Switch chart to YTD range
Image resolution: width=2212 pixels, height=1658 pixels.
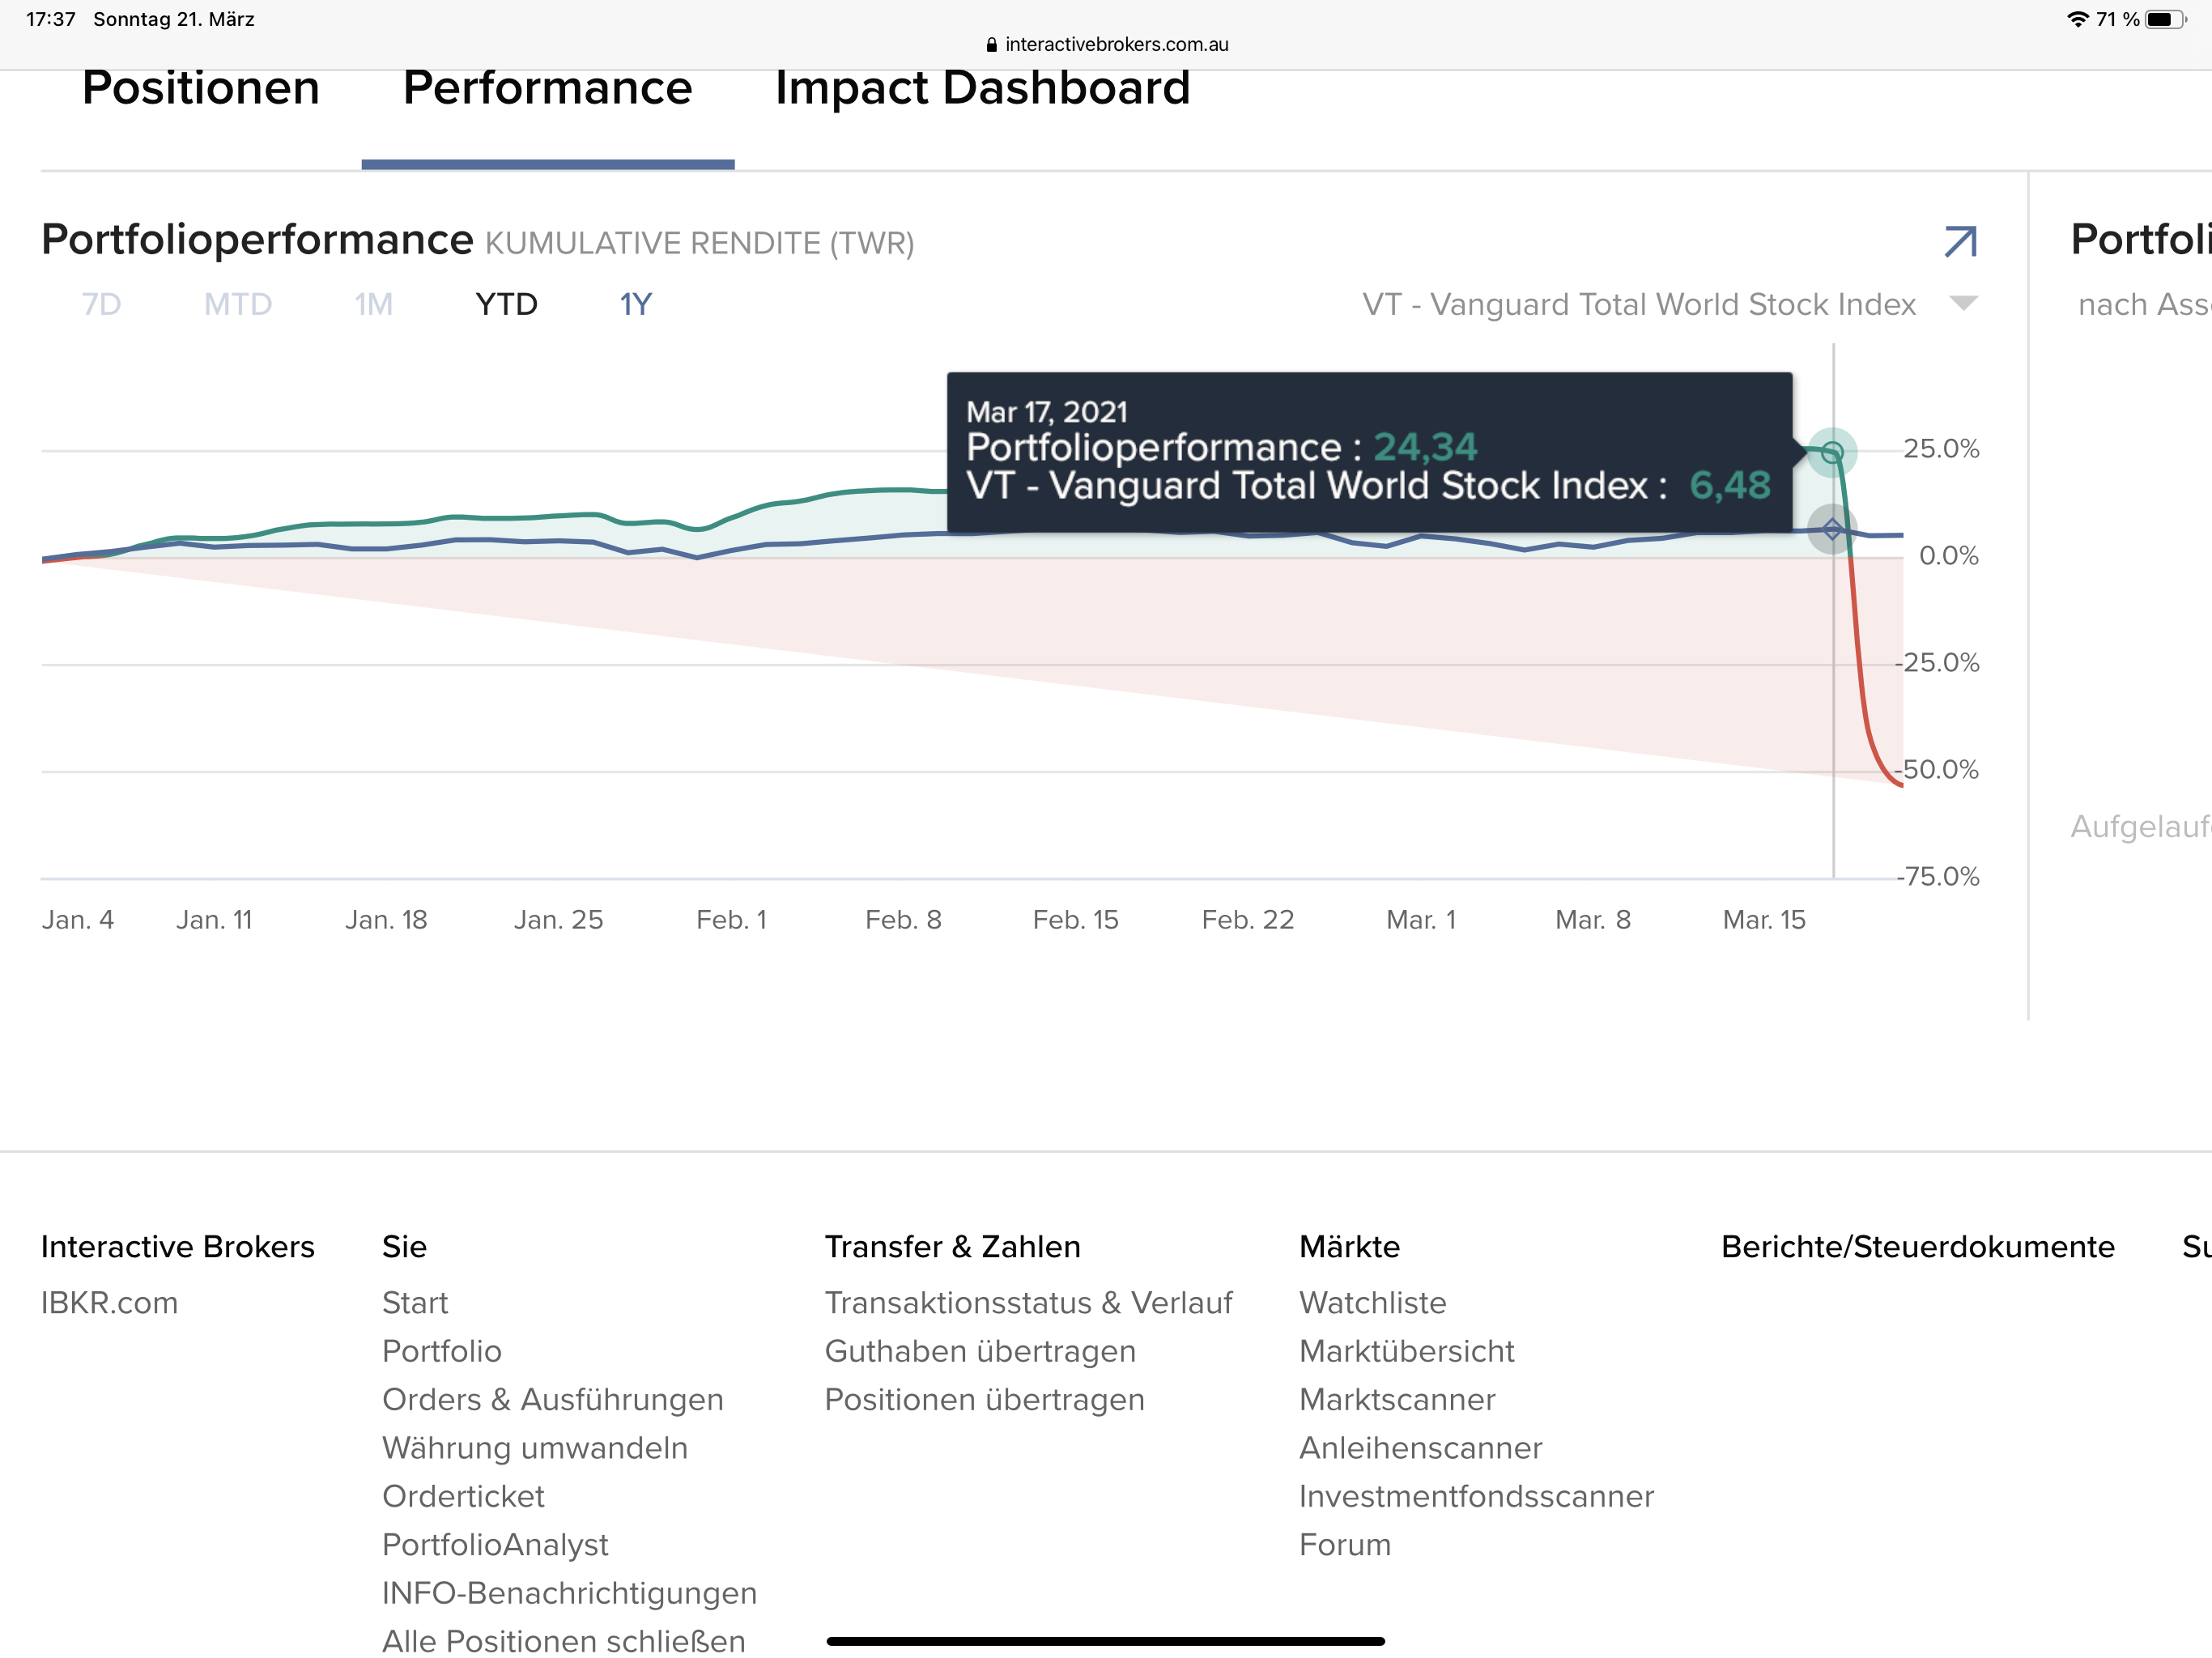pos(506,304)
